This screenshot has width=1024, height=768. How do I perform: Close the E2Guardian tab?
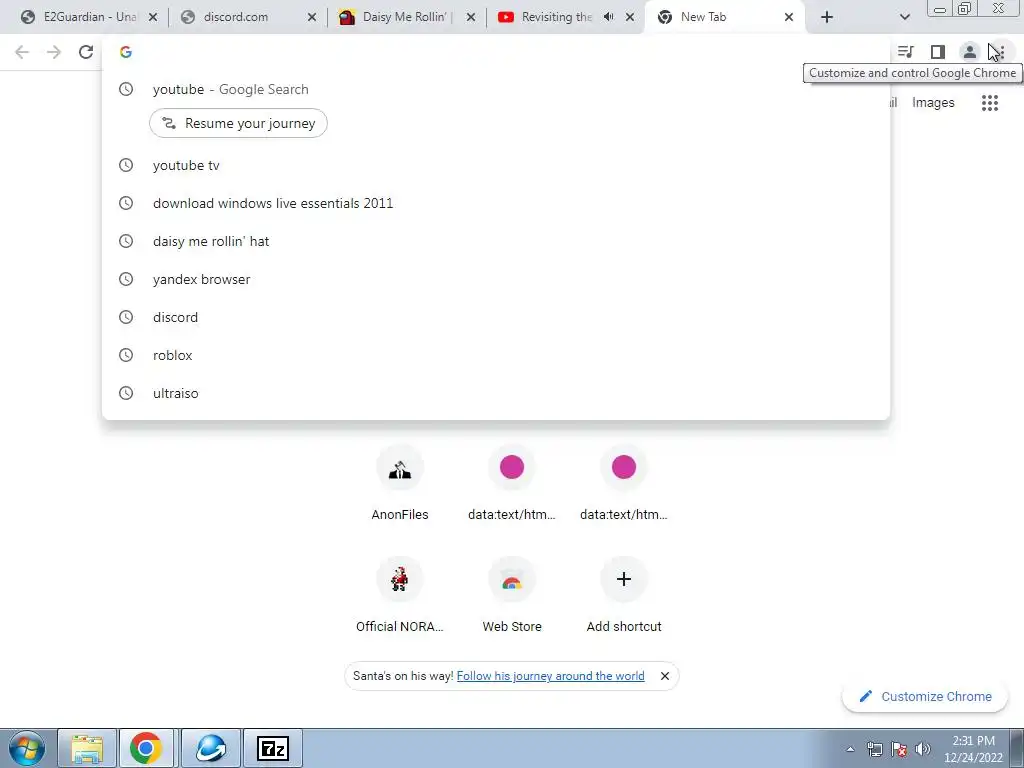pyautogui.click(x=153, y=17)
